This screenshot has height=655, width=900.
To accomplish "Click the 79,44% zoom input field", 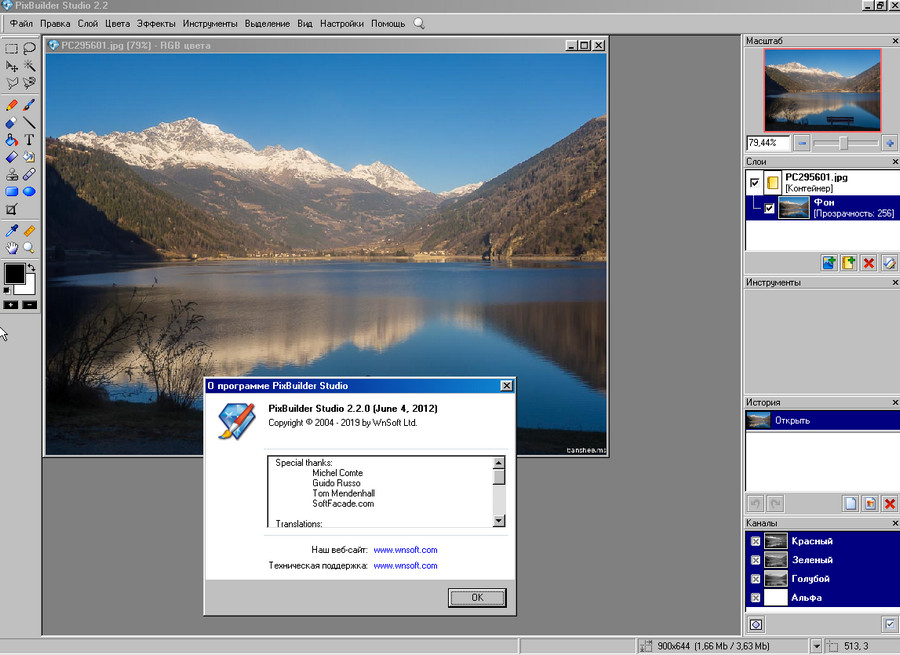I will point(768,143).
